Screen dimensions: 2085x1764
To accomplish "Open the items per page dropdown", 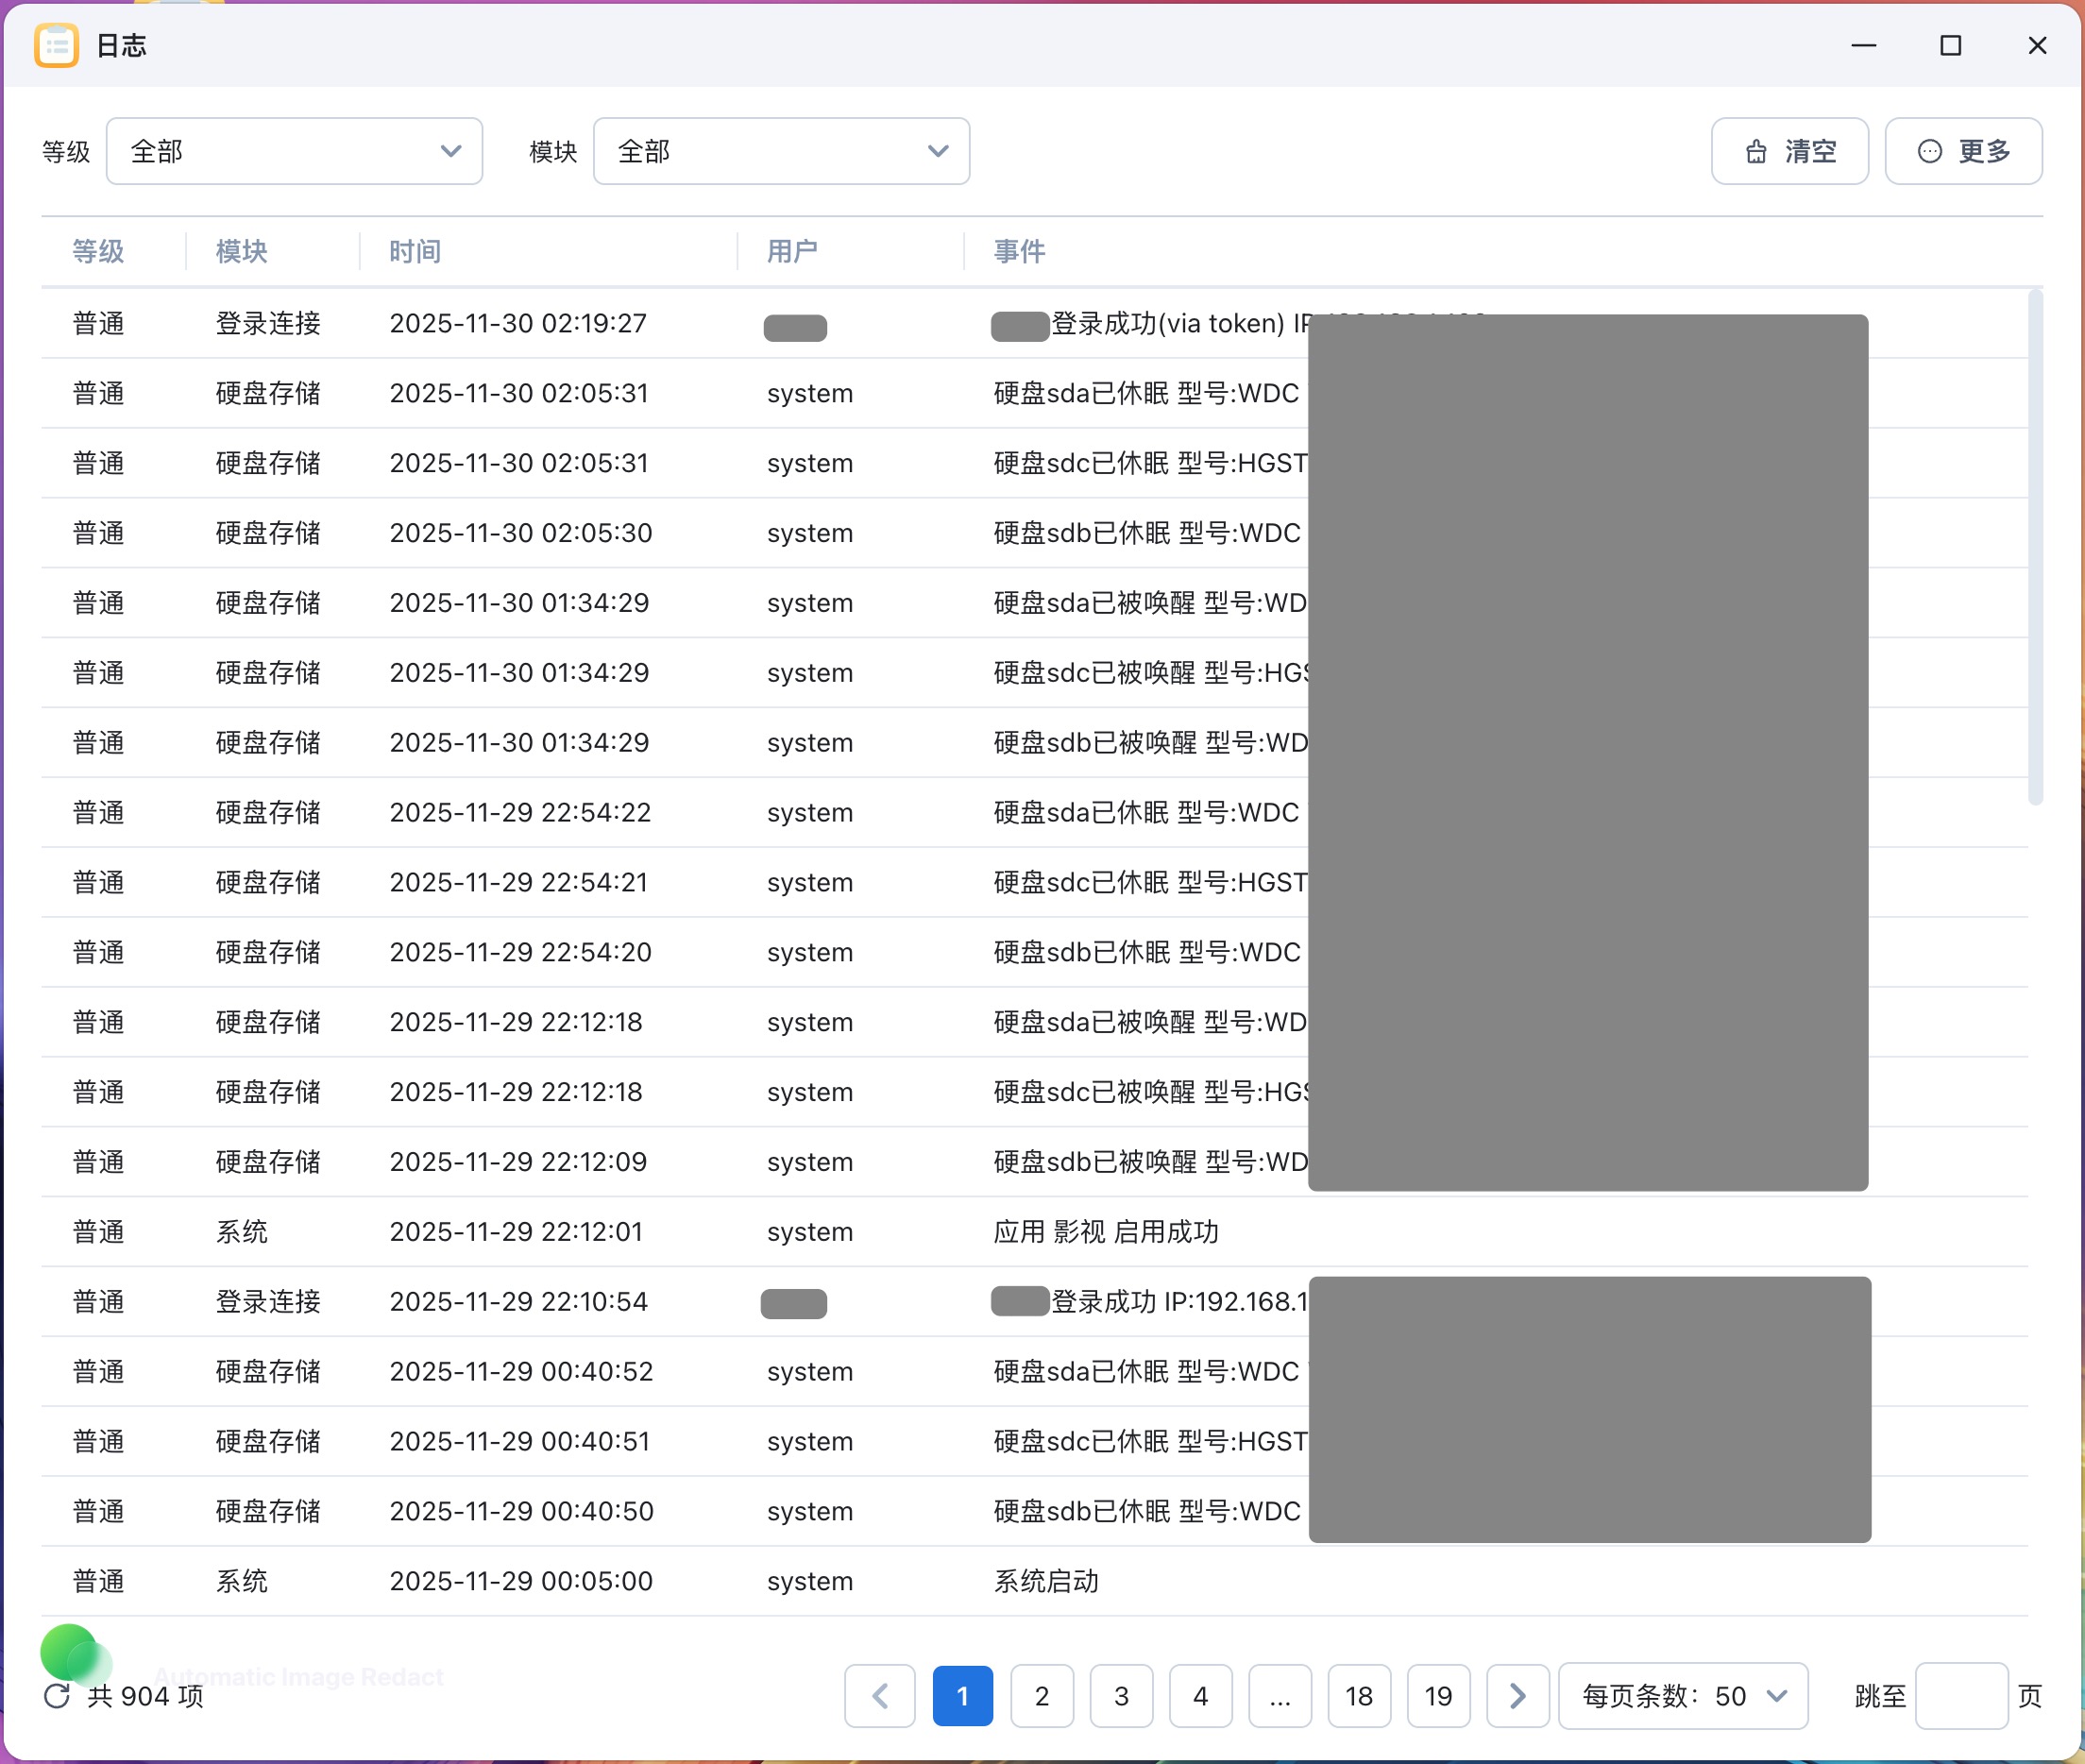I will pyautogui.click(x=1683, y=1696).
